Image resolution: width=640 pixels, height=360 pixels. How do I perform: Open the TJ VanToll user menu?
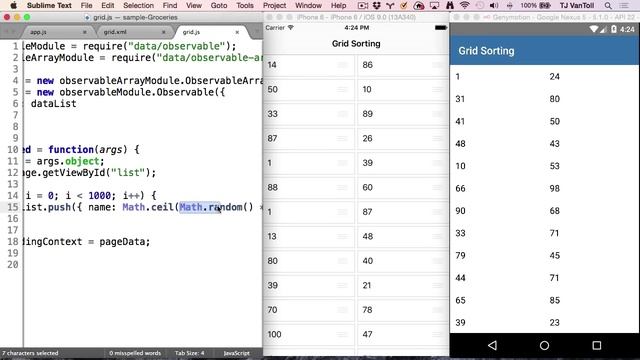[x=577, y=5]
